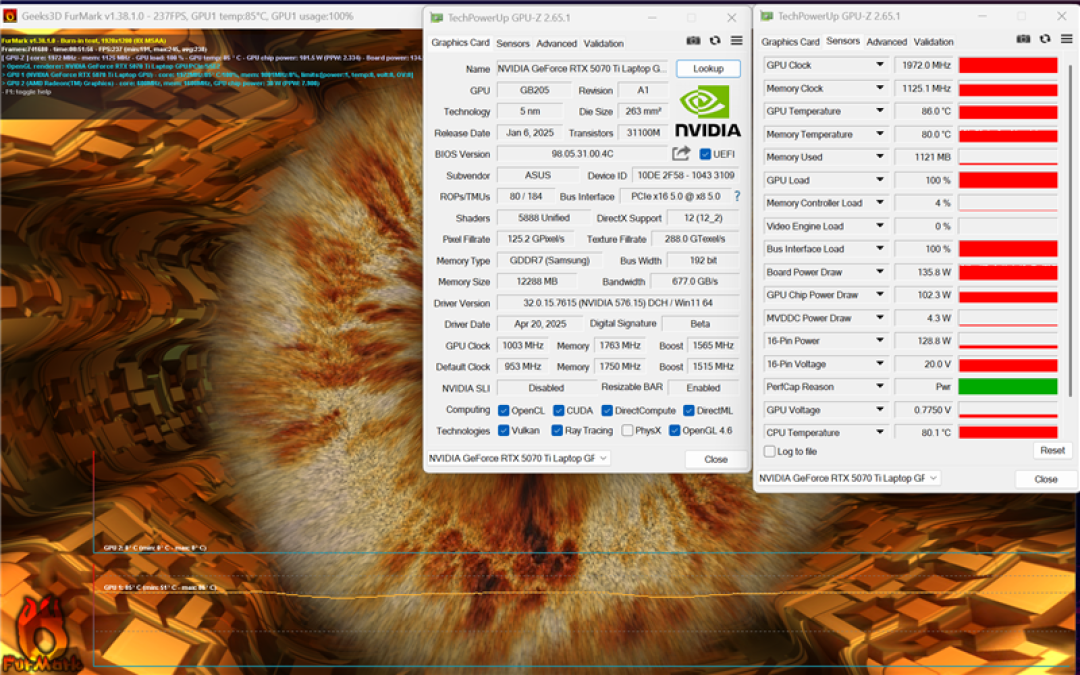Open the hamburger menu in Graphics Card window

(736, 41)
